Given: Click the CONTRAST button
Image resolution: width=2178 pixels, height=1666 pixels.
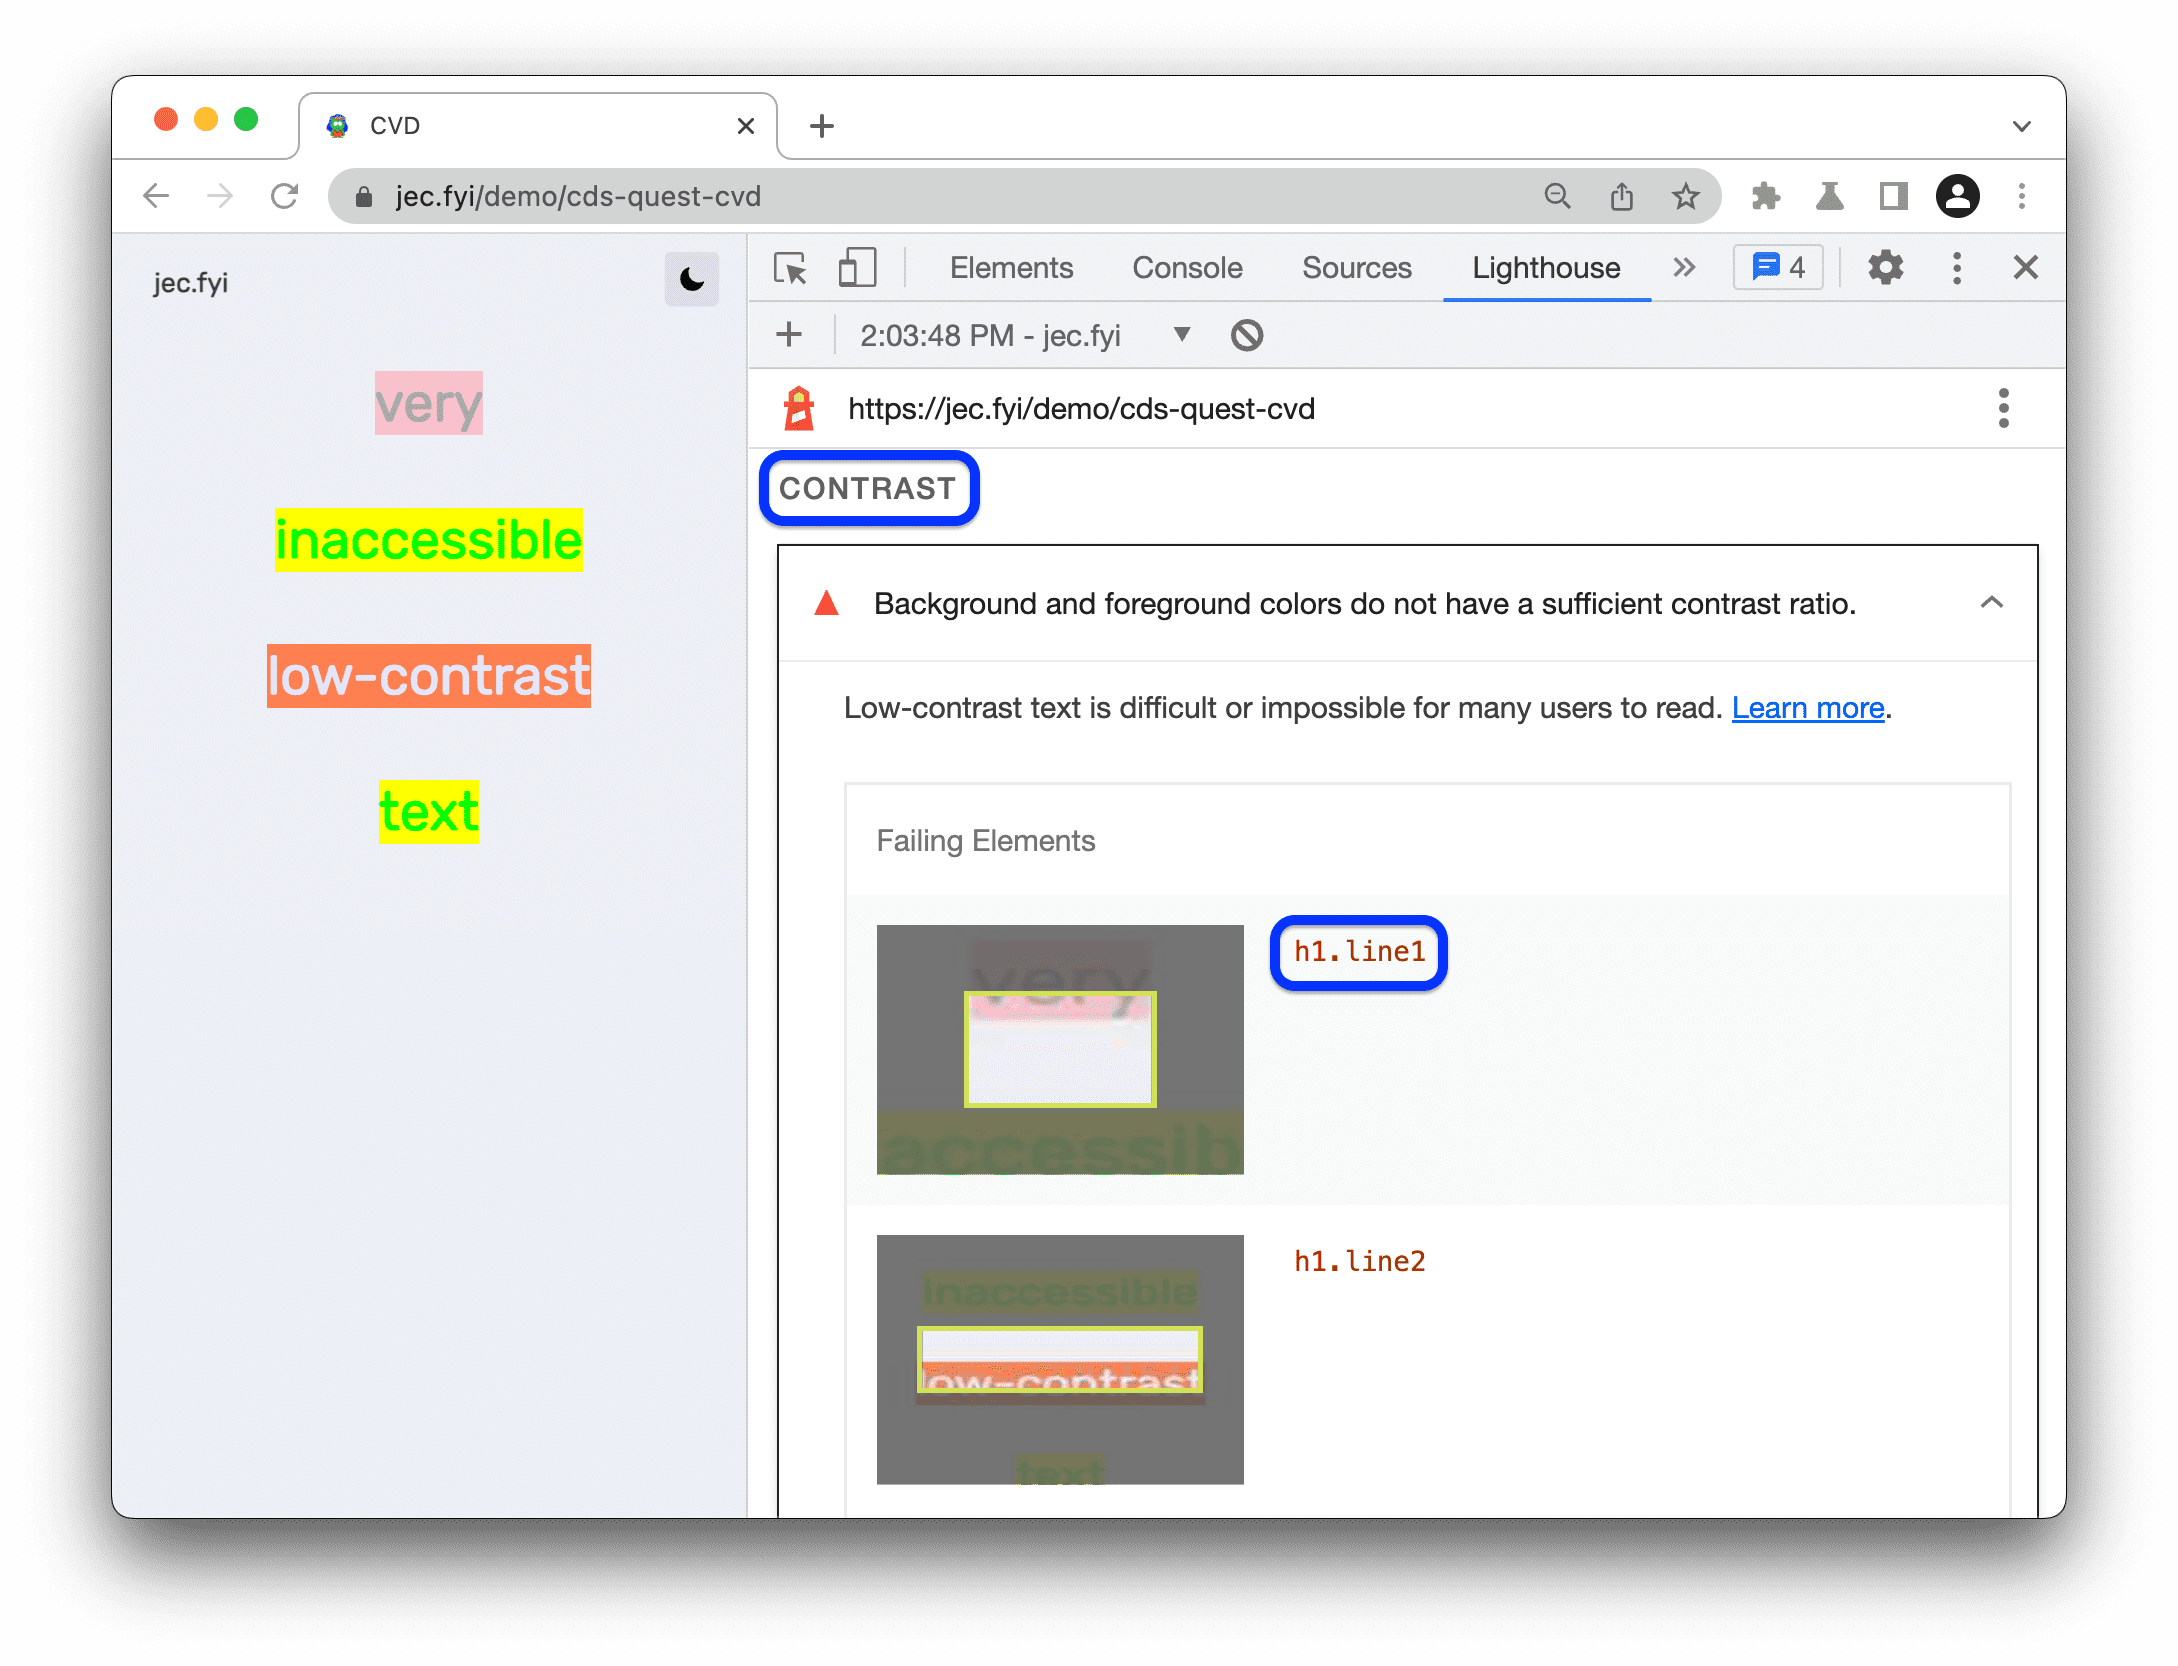Looking at the screenshot, I should pos(869,488).
